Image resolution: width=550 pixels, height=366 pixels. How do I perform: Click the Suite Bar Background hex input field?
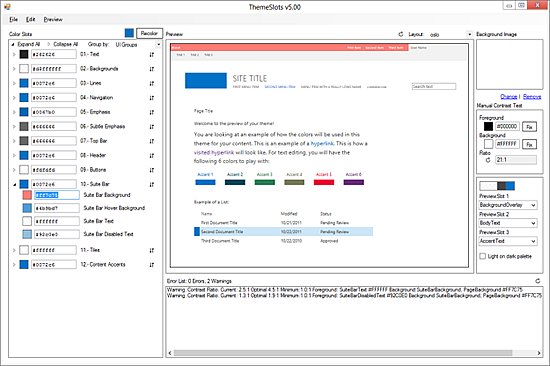click(x=56, y=195)
